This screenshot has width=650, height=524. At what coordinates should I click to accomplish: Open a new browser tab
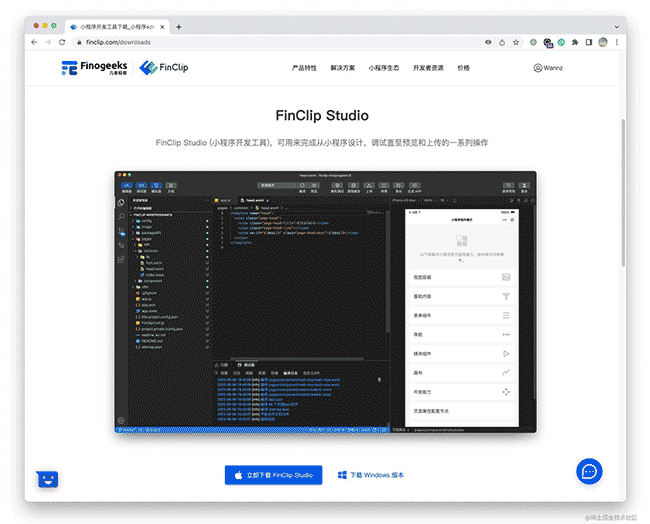coord(179,27)
